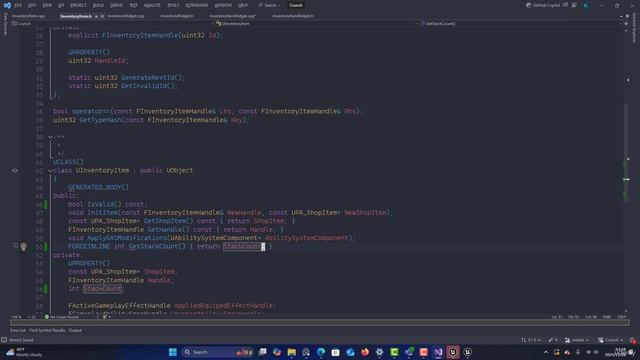
Task: Switch to Visual Studio taskbar icon
Action: pyautogui.click(x=438, y=352)
